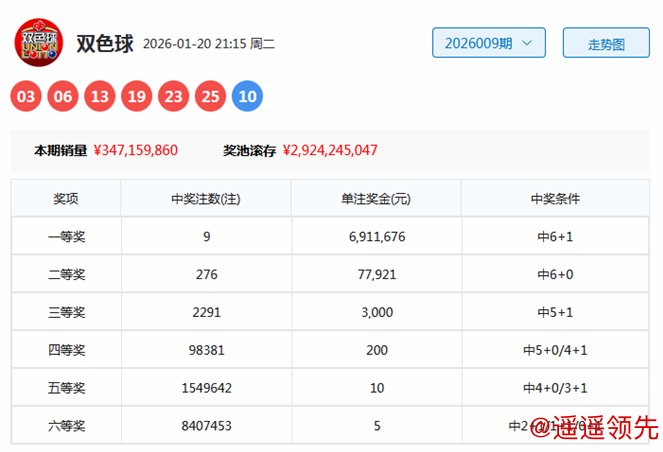Select red ball number 13
663x452 pixels.
100,97
